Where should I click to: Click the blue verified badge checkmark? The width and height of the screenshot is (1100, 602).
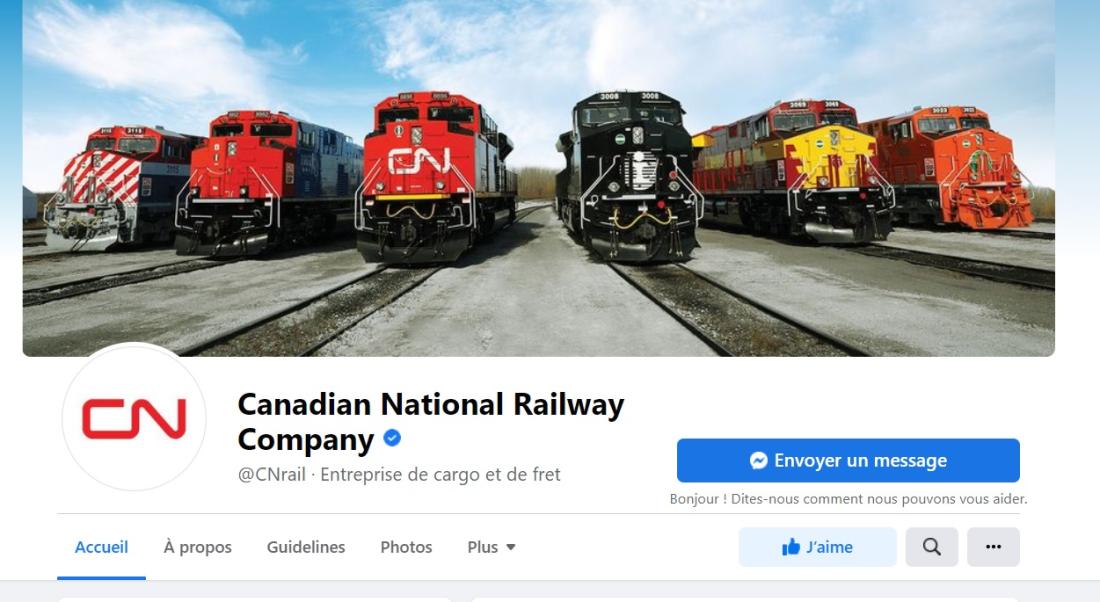coord(392,438)
